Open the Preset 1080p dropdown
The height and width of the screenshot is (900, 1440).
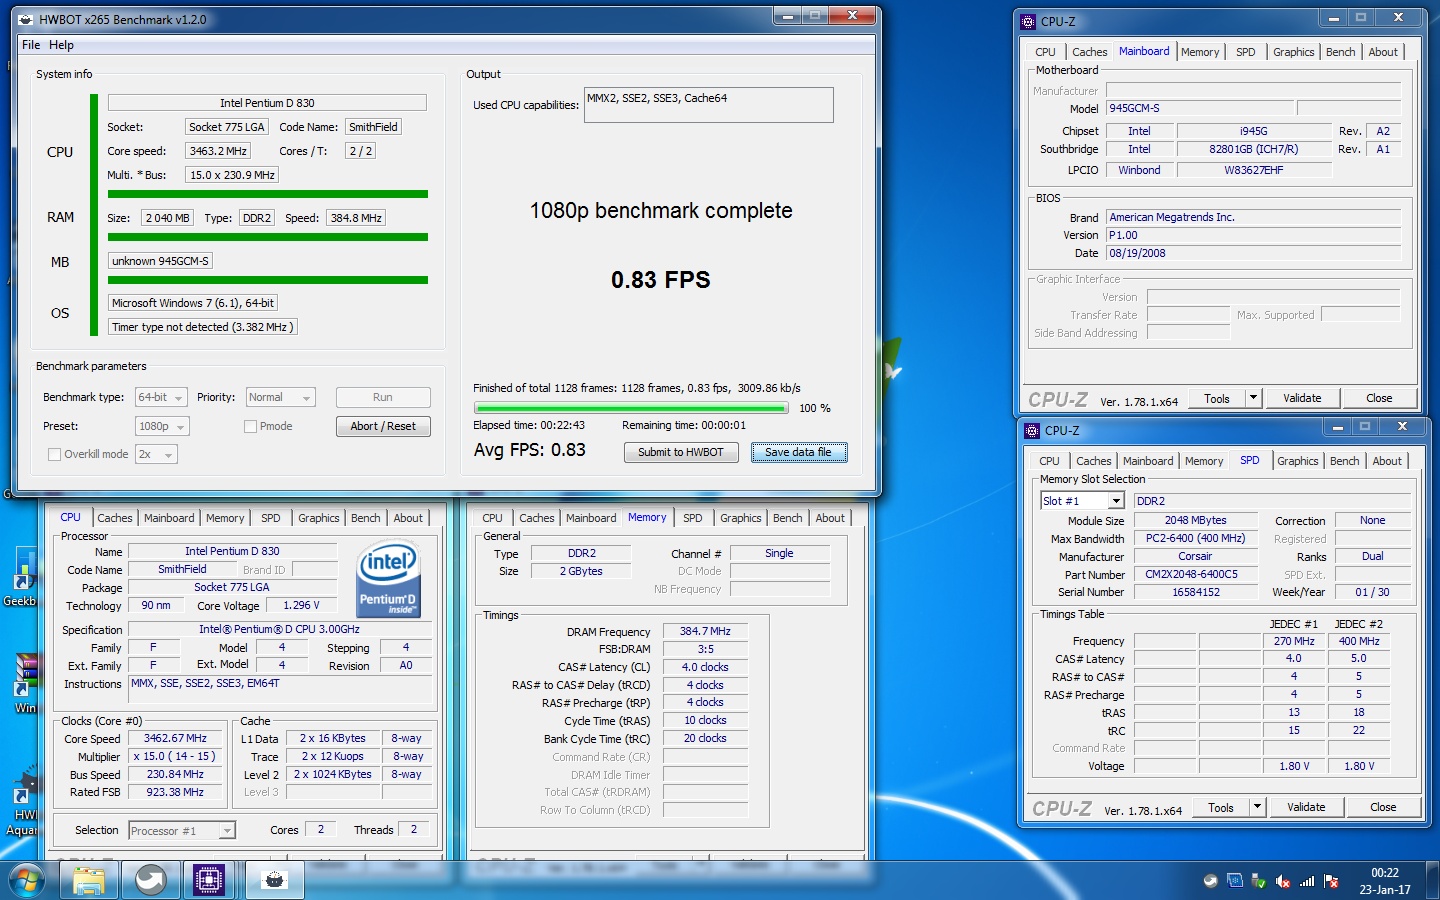coord(162,426)
